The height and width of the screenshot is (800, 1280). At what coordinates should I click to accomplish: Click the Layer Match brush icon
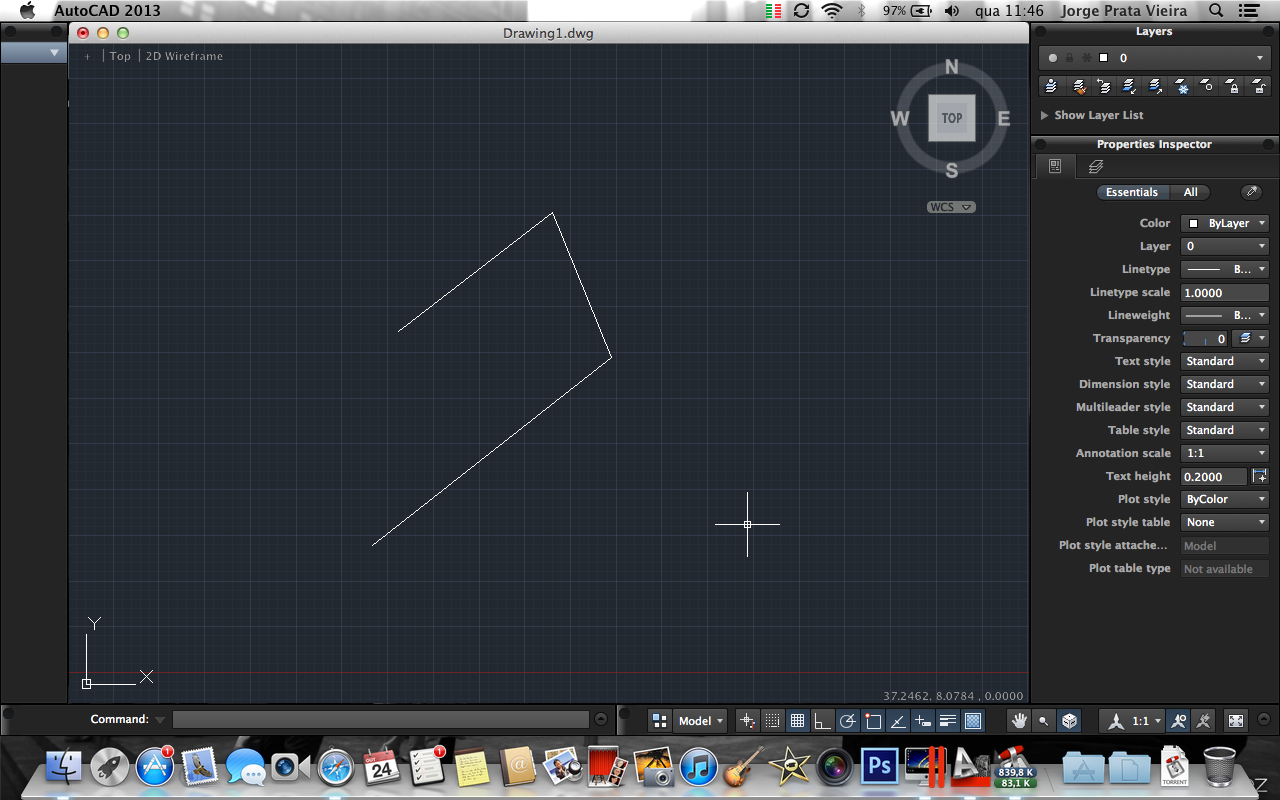tap(1078, 87)
